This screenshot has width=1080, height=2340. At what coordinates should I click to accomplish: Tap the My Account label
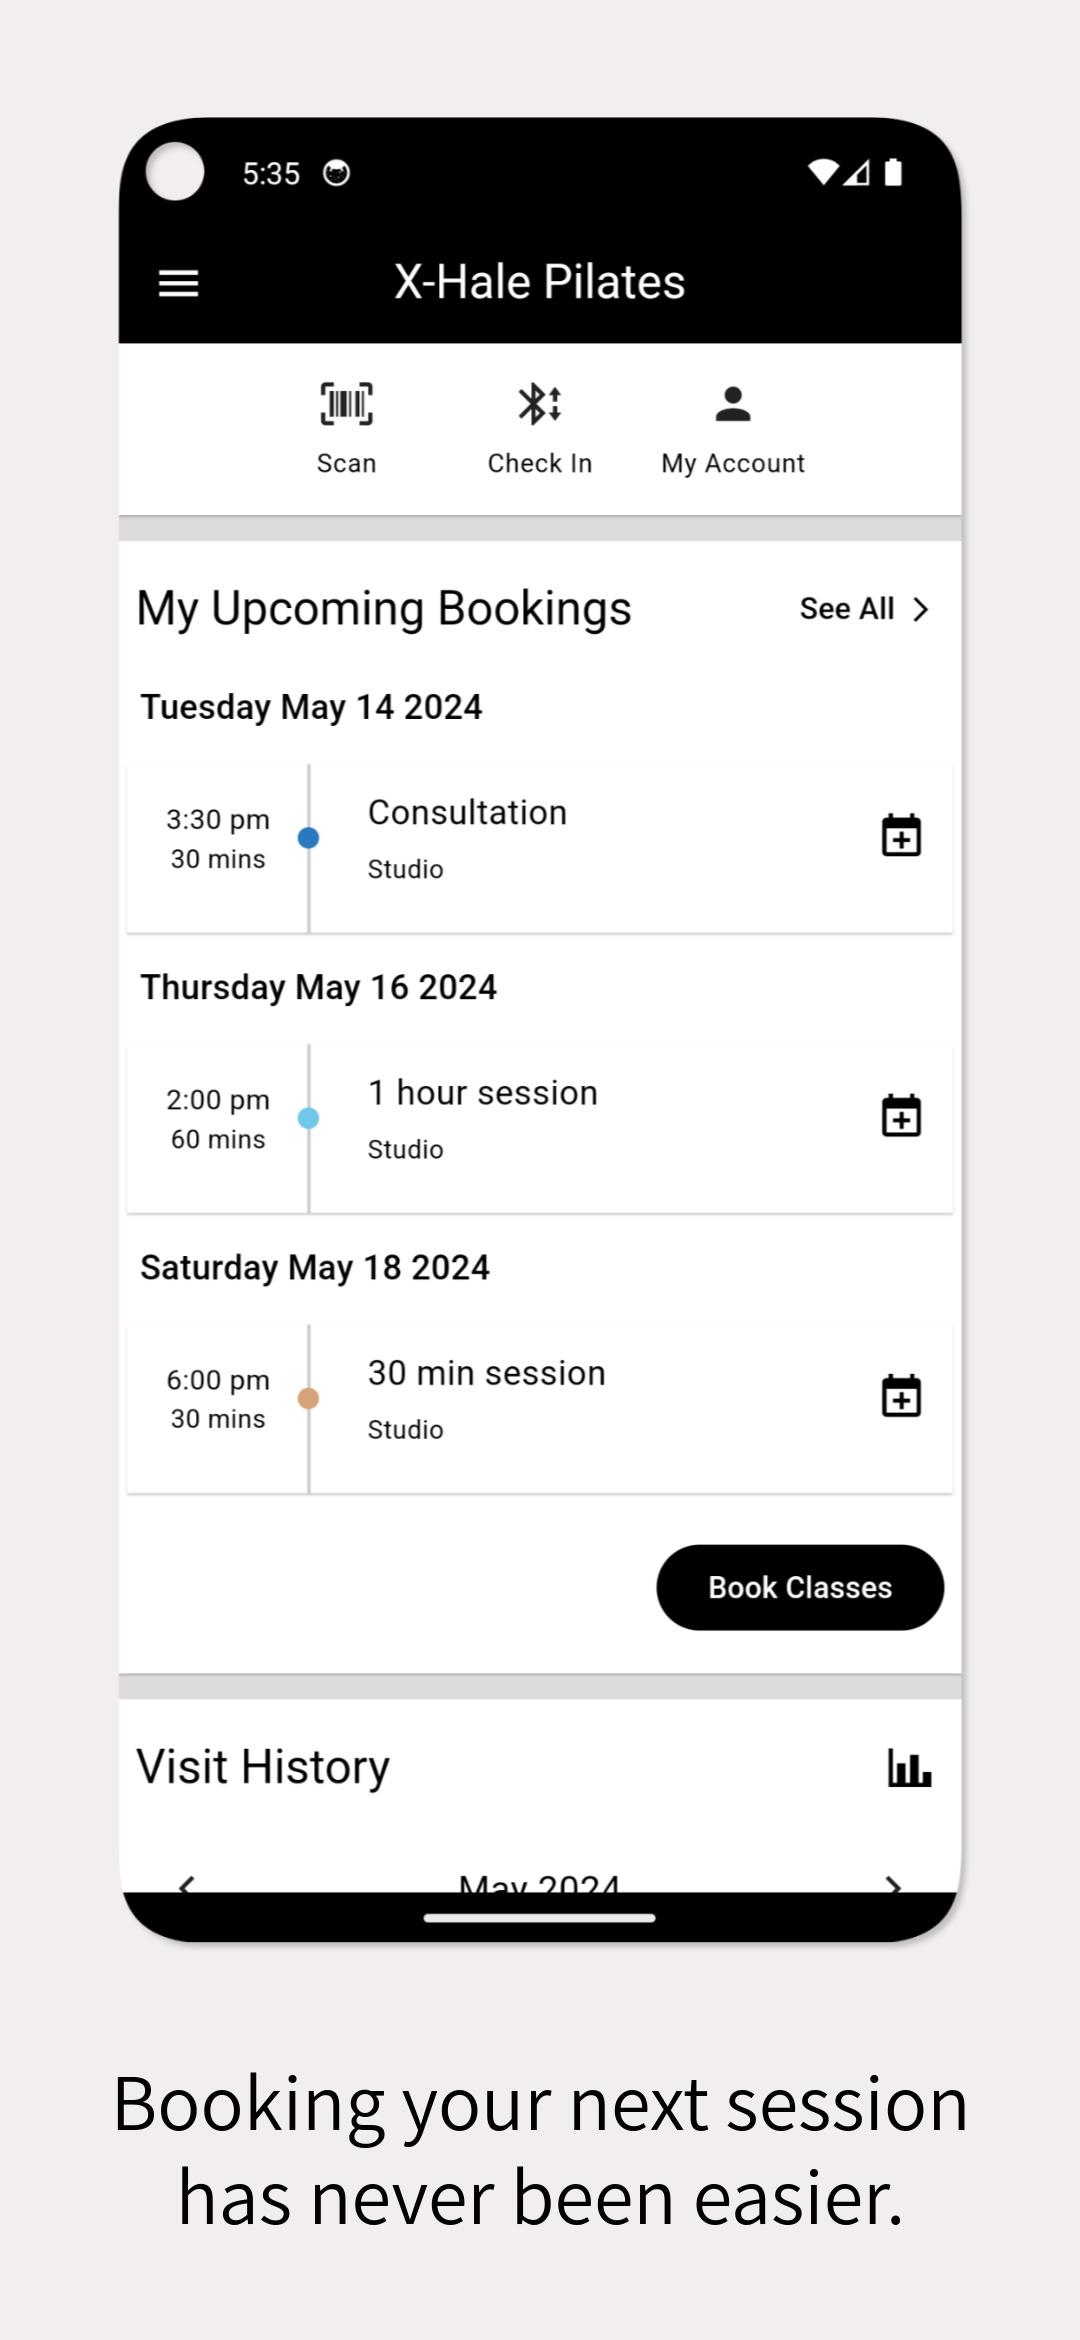click(x=733, y=464)
